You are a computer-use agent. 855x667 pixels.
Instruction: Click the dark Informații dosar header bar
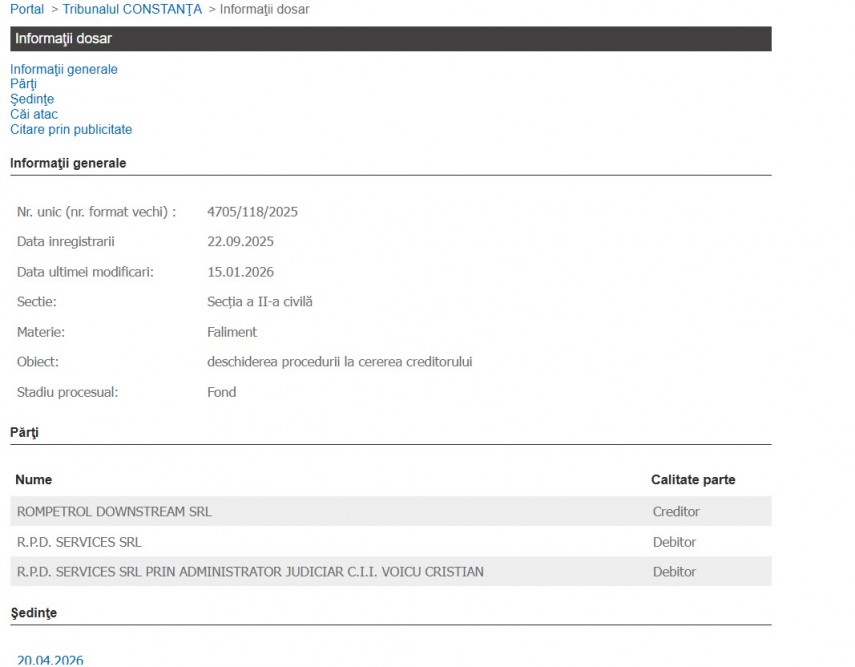[x=390, y=39]
